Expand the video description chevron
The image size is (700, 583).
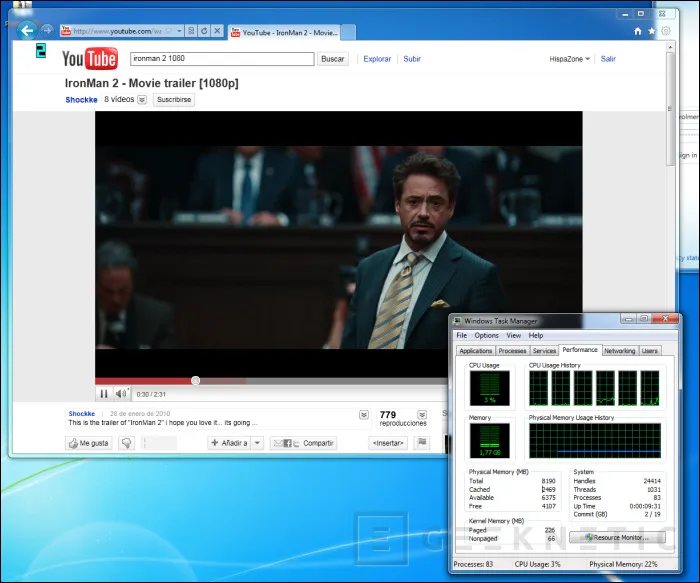pos(364,415)
